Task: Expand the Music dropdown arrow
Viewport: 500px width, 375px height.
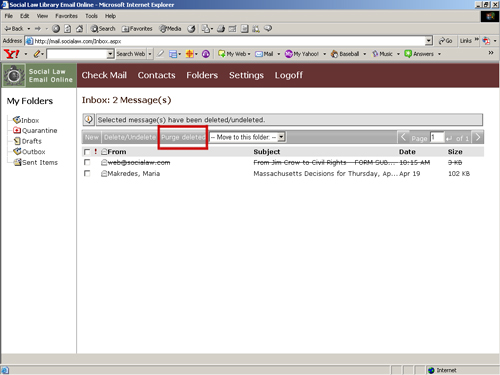Action: point(398,54)
